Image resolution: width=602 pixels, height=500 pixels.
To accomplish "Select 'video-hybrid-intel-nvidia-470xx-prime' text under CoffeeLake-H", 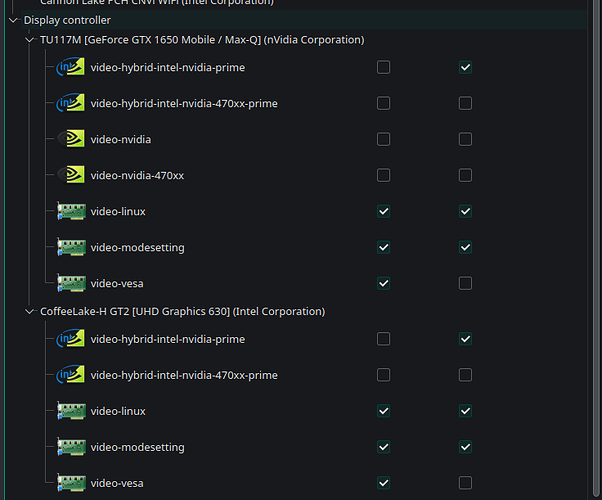I will click(x=184, y=375).
